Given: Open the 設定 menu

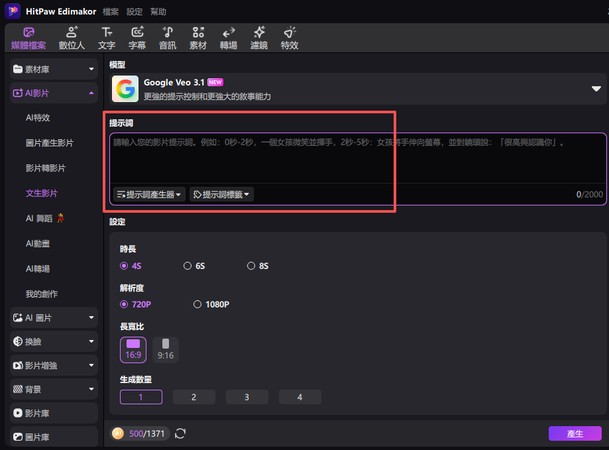Looking at the screenshot, I should point(134,12).
